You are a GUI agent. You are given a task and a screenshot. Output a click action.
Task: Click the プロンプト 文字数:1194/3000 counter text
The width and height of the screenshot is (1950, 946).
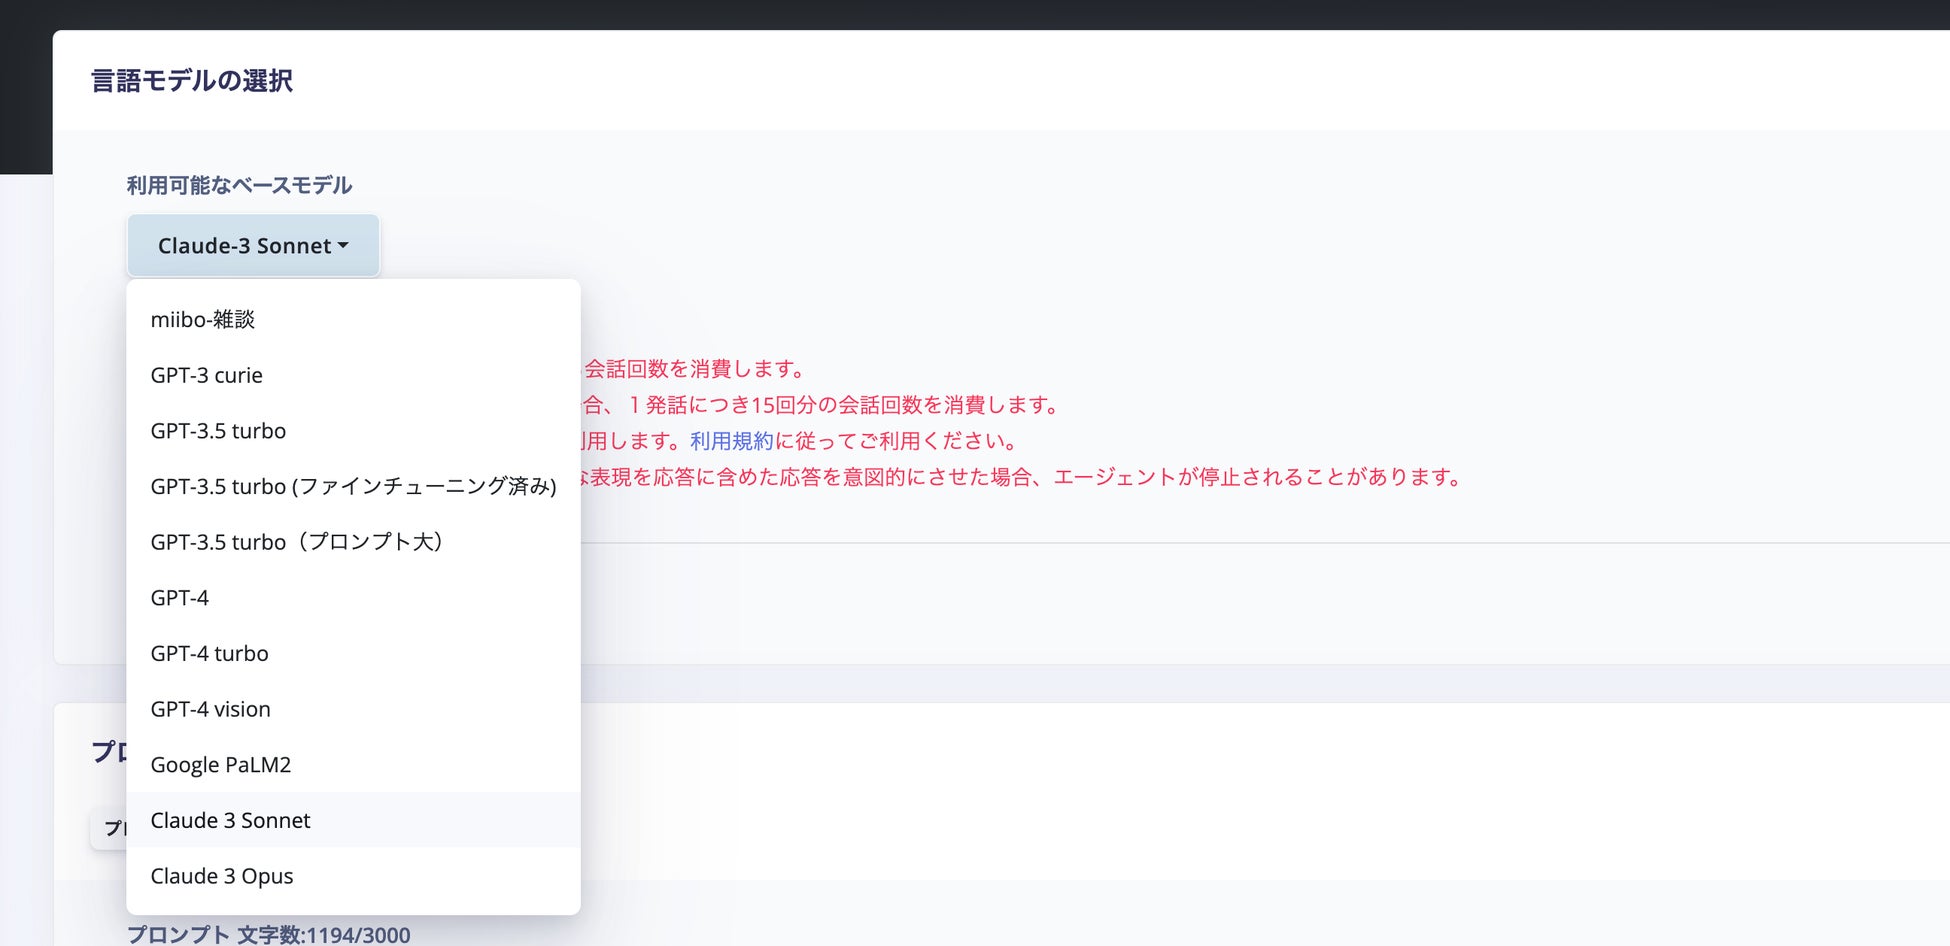(x=268, y=935)
